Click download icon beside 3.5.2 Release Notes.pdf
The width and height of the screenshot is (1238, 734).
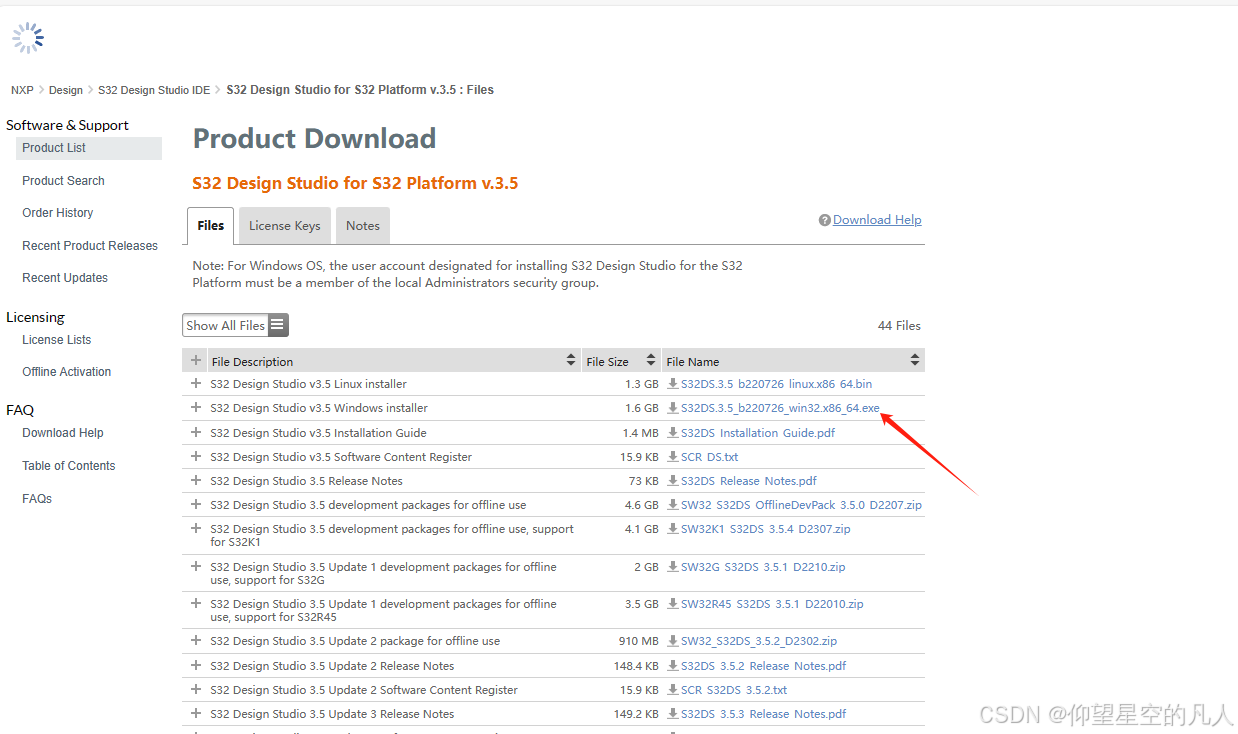[673, 666]
